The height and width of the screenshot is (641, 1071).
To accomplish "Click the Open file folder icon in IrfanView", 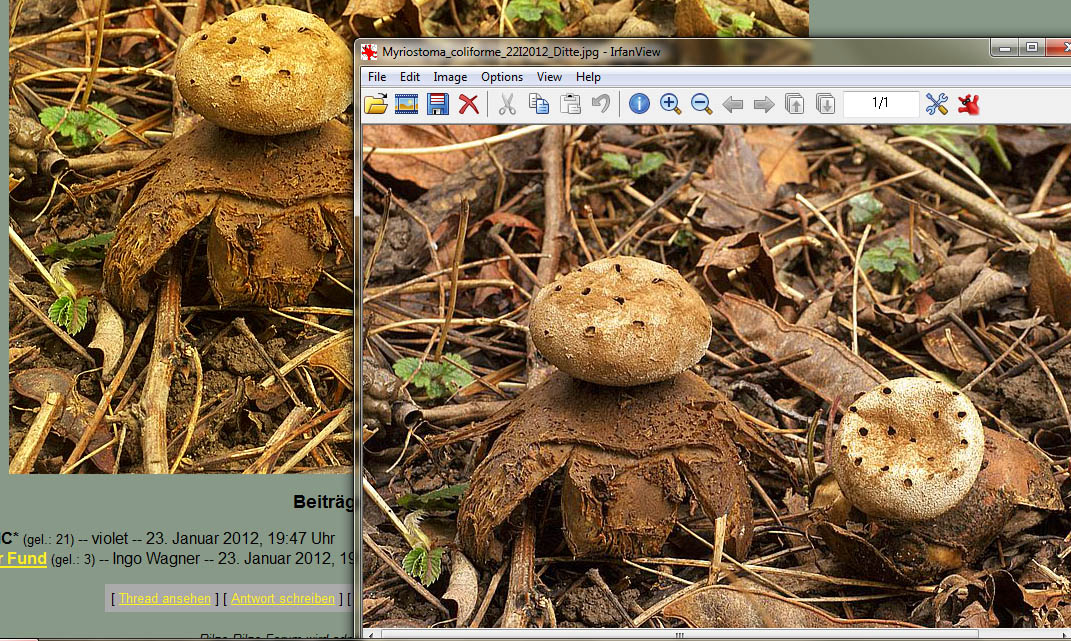I will [x=376, y=104].
